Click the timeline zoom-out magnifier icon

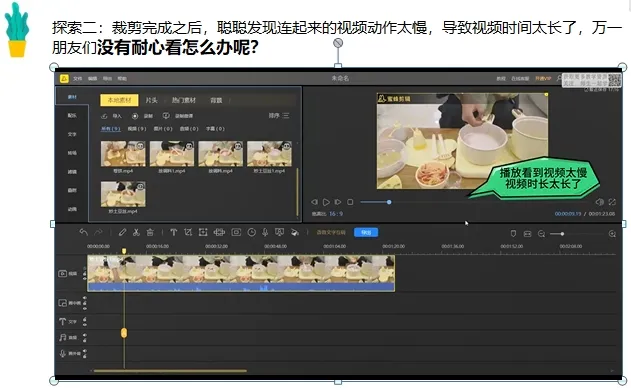coord(542,234)
